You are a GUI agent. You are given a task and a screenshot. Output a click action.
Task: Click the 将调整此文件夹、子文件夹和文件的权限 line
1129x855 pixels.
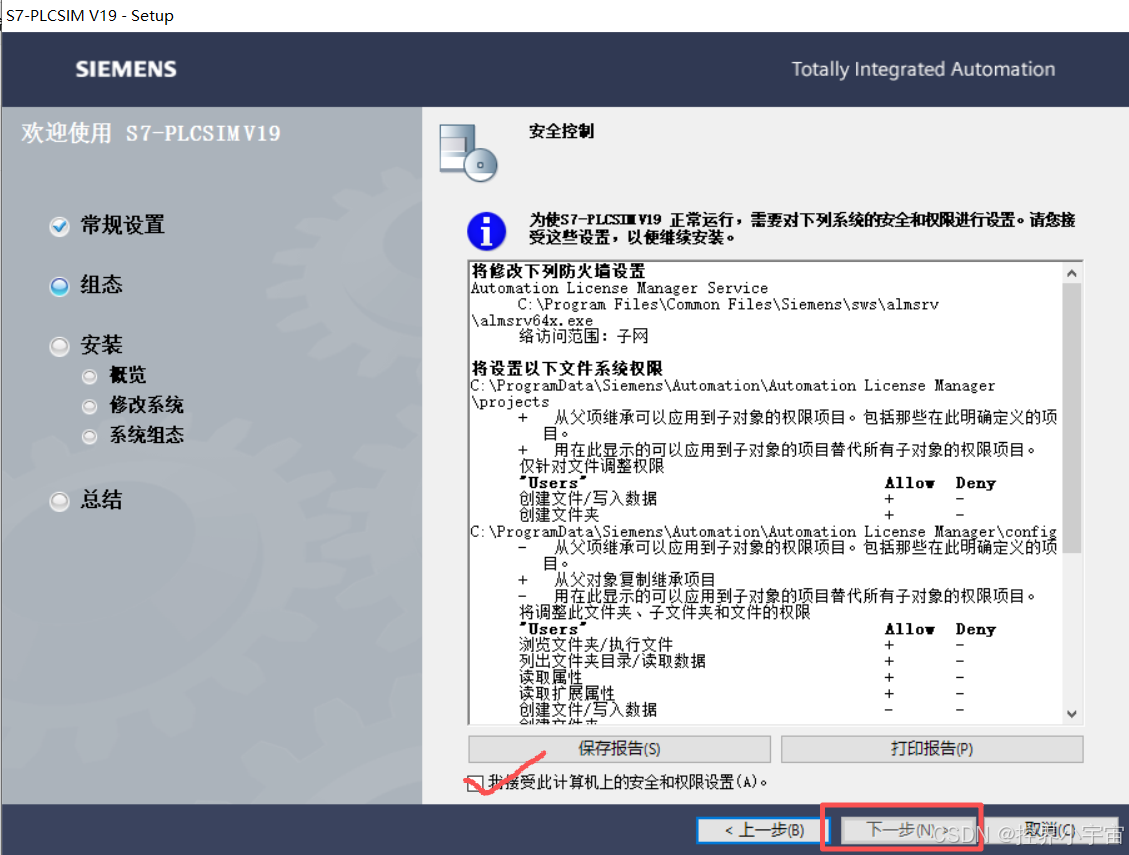tap(665, 612)
